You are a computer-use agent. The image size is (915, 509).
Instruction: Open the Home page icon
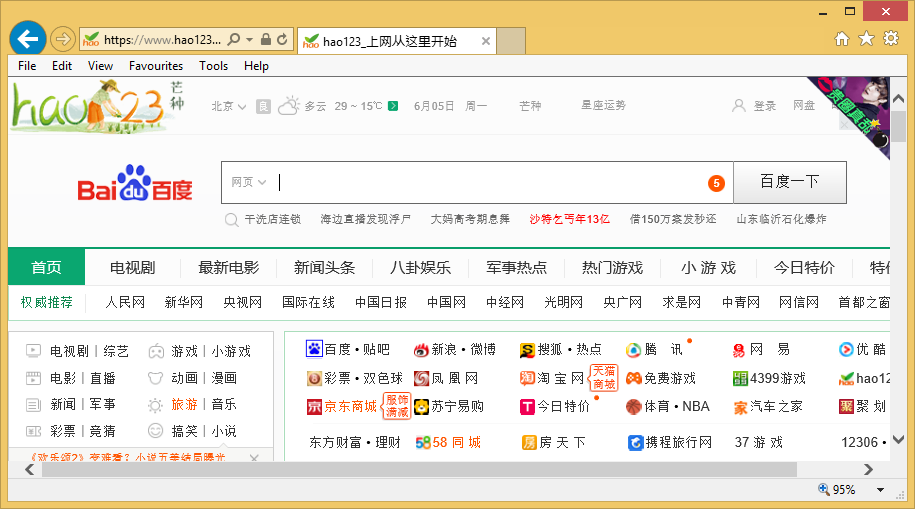[x=841, y=39]
